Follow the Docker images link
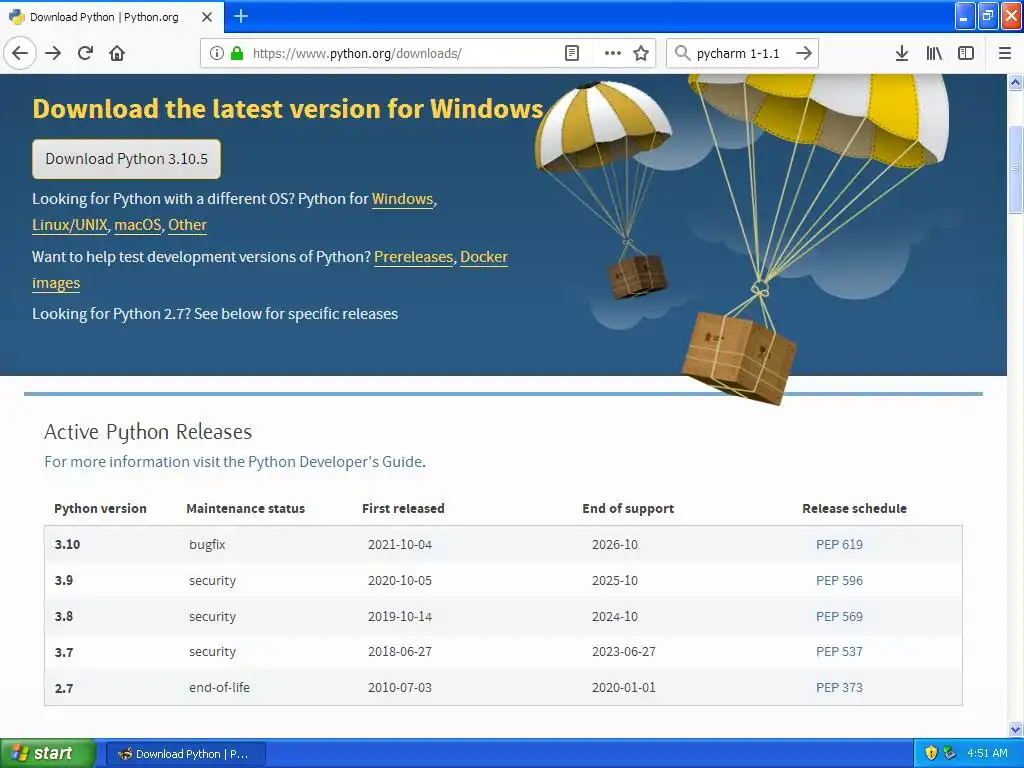 click(x=484, y=257)
